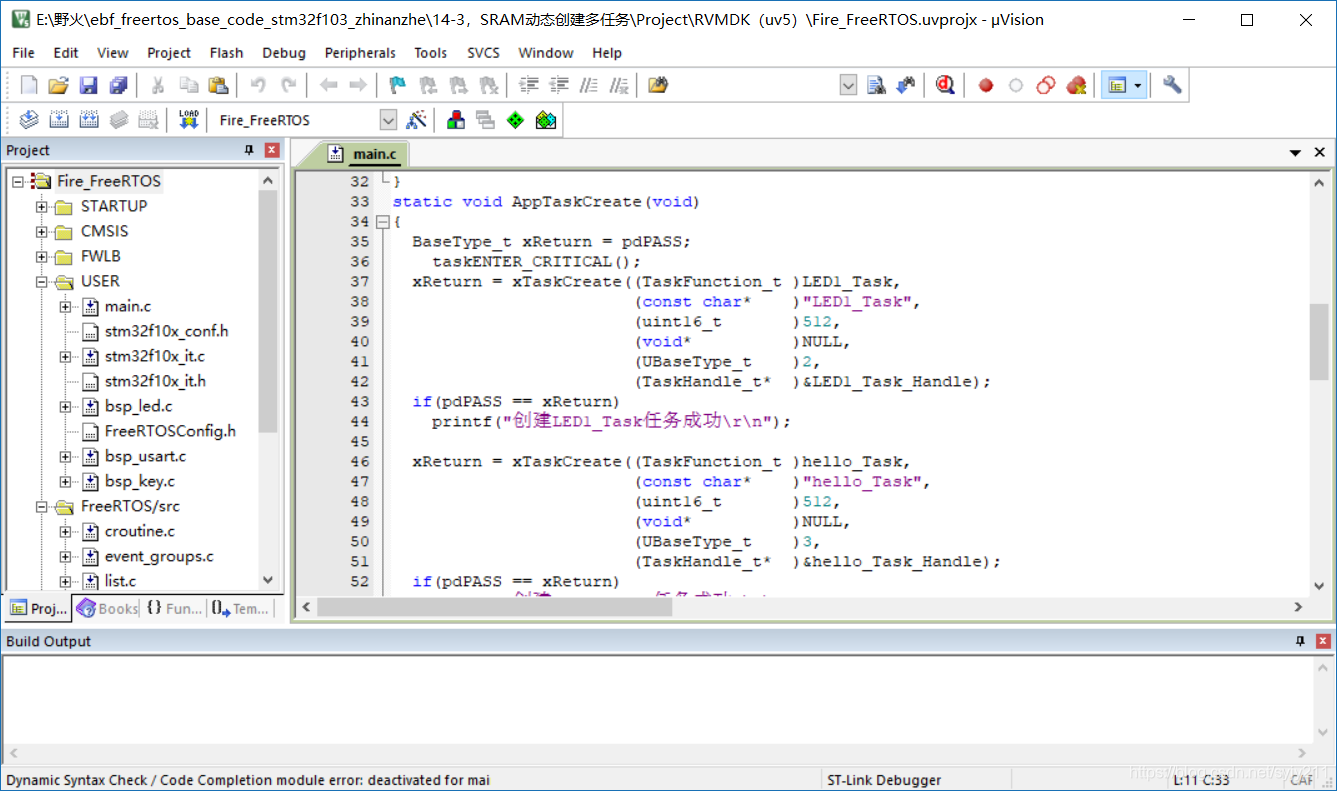Collapse the Fire_FreeRTOS project root
Screen dimensions: 1337x791
click(x=18, y=182)
